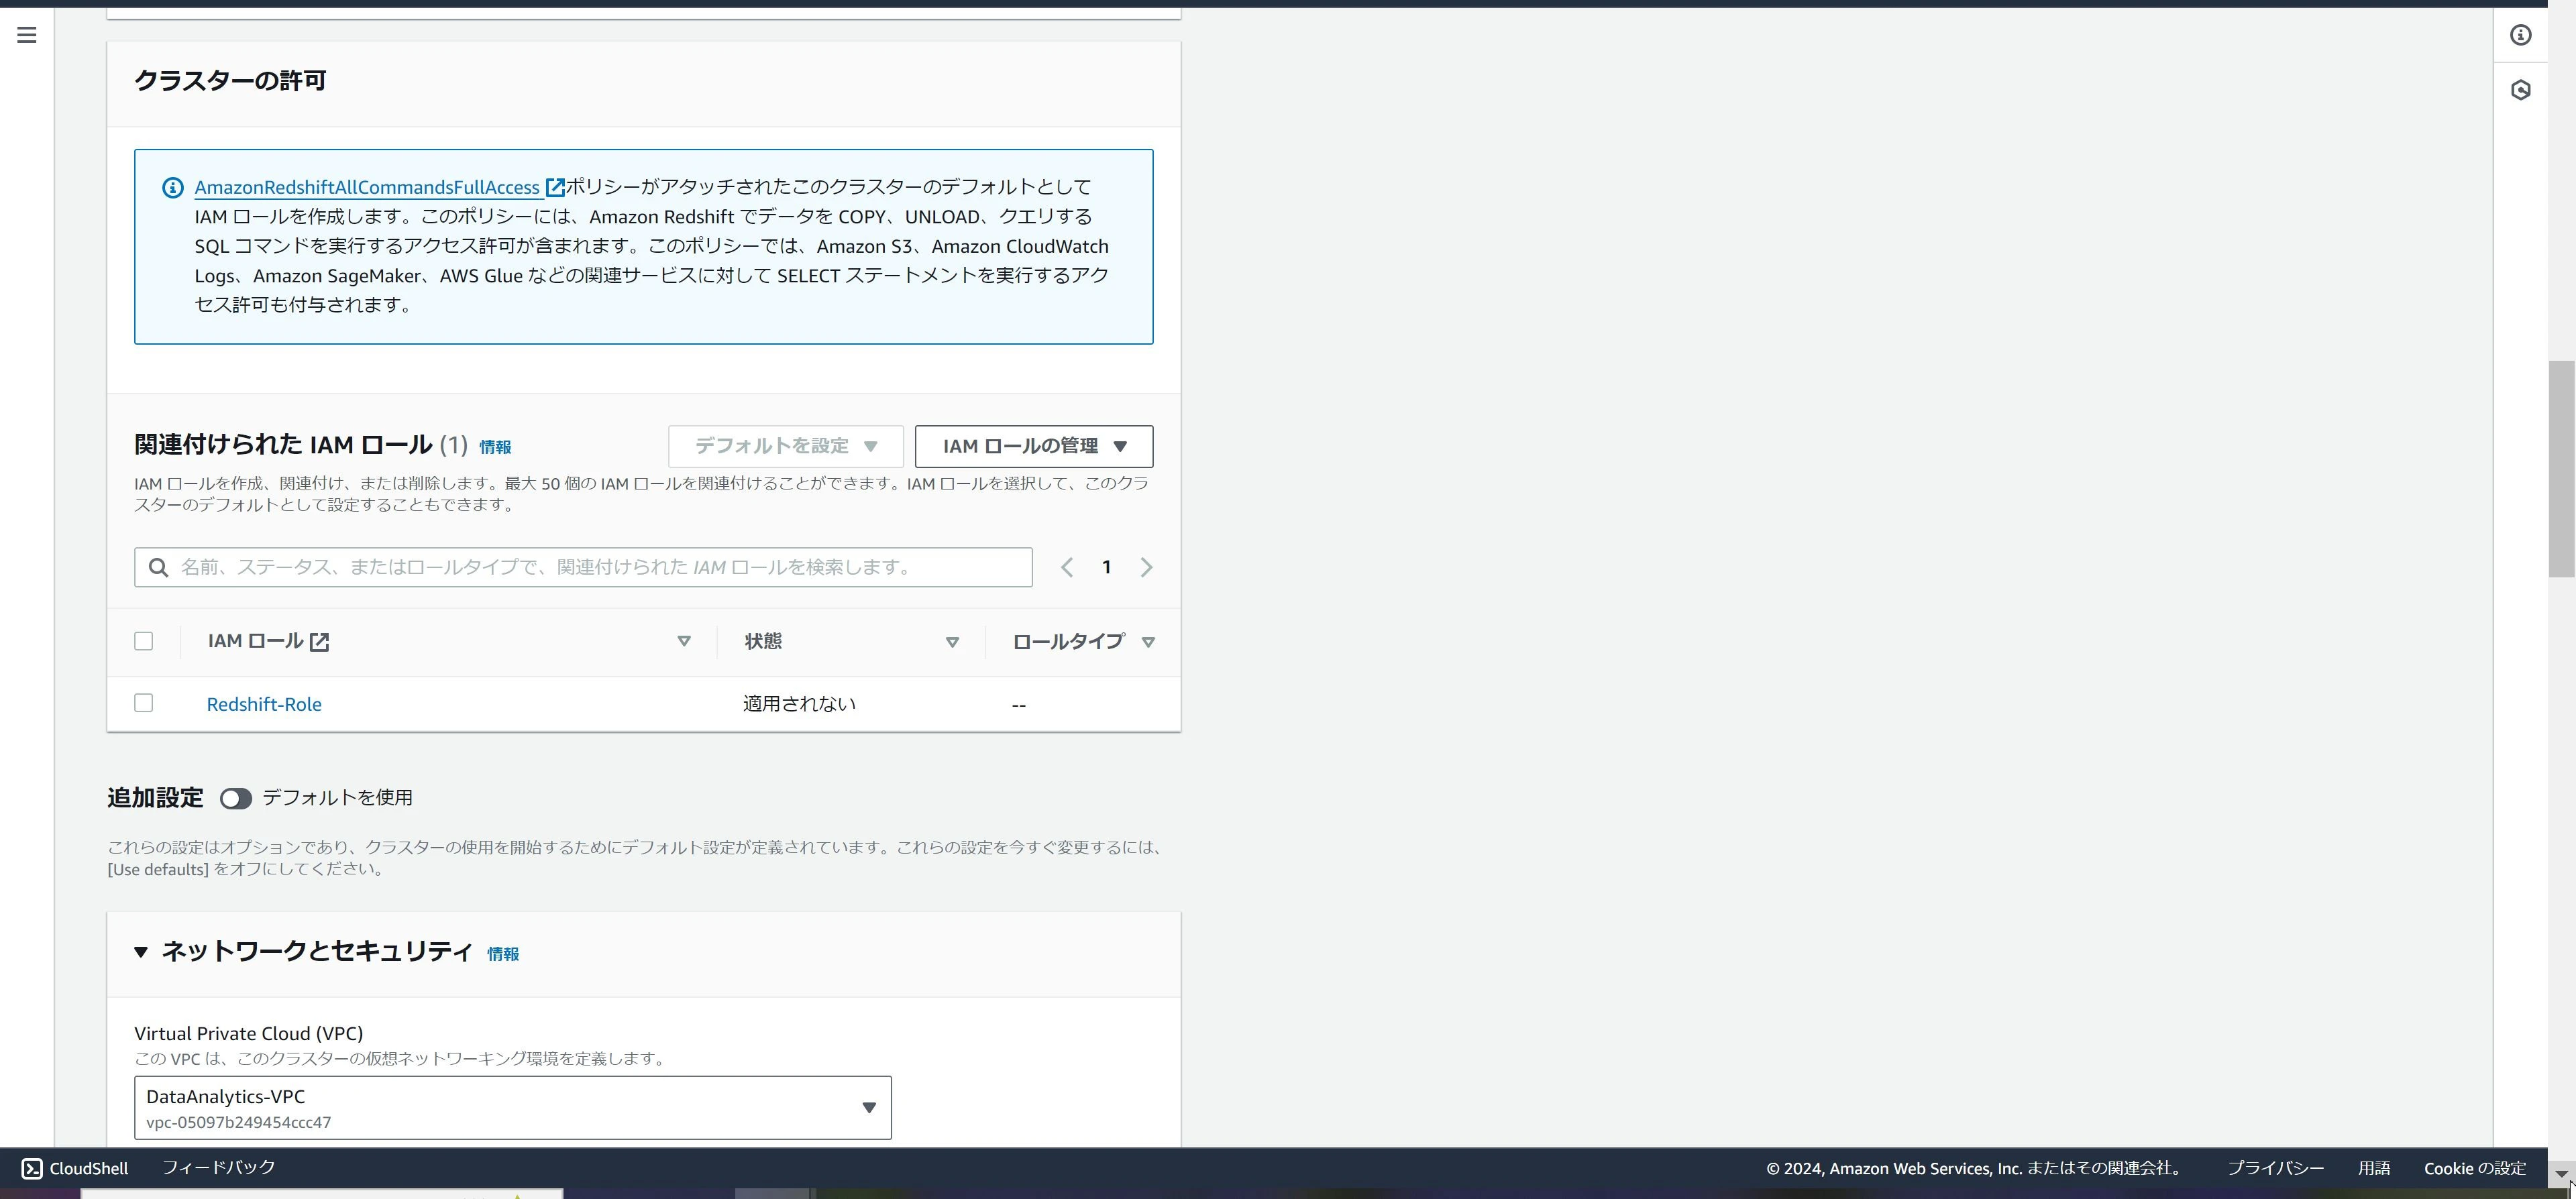The image size is (2576, 1199).
Task: Open the 用語 footer link
Action: [2374, 1168]
